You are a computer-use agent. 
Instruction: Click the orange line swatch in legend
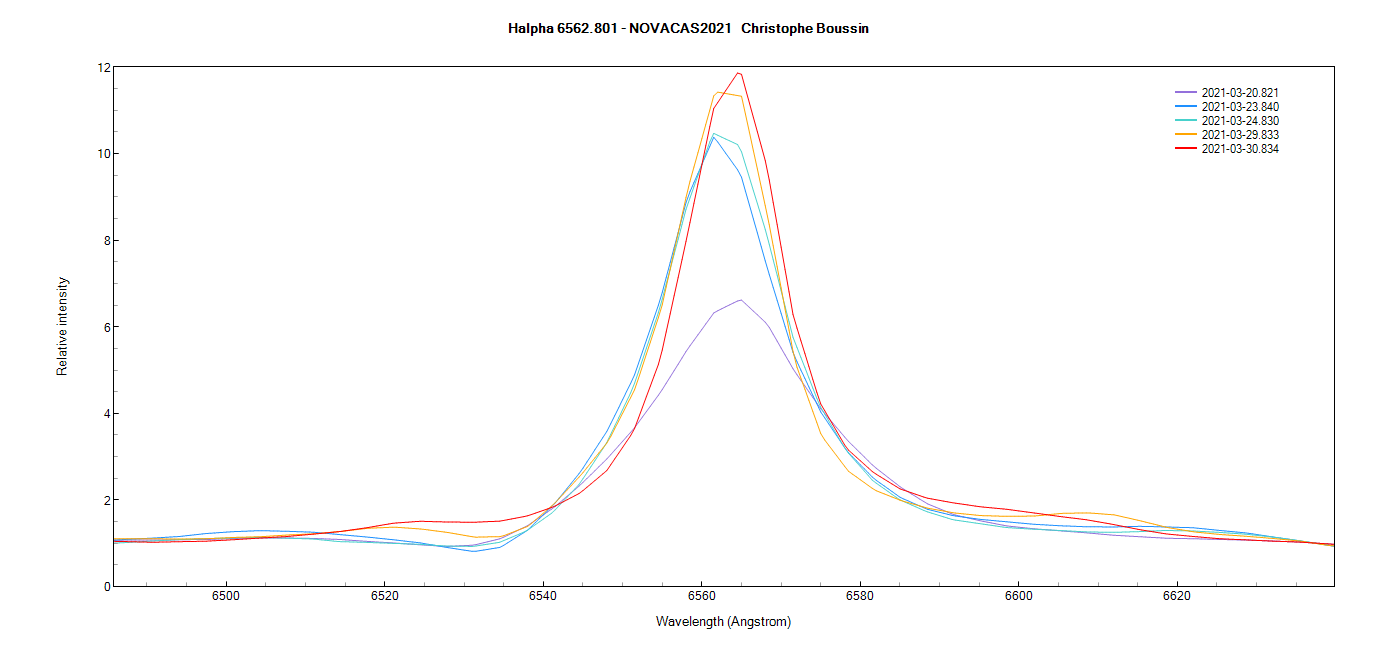[1186, 135]
